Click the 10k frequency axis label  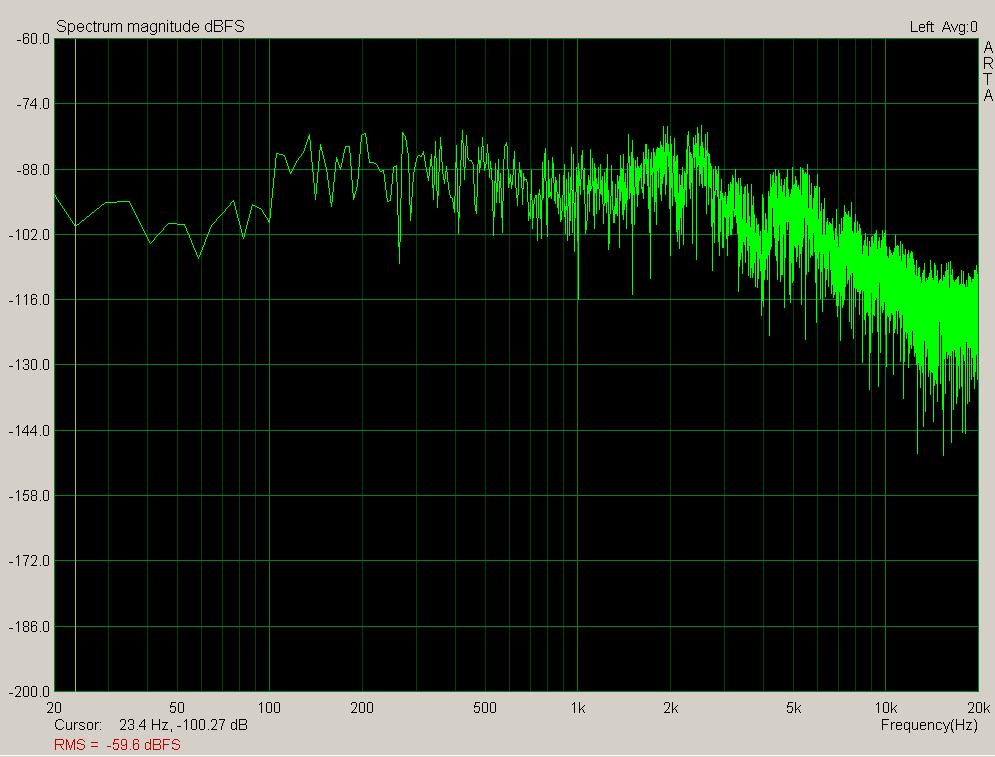coord(886,708)
